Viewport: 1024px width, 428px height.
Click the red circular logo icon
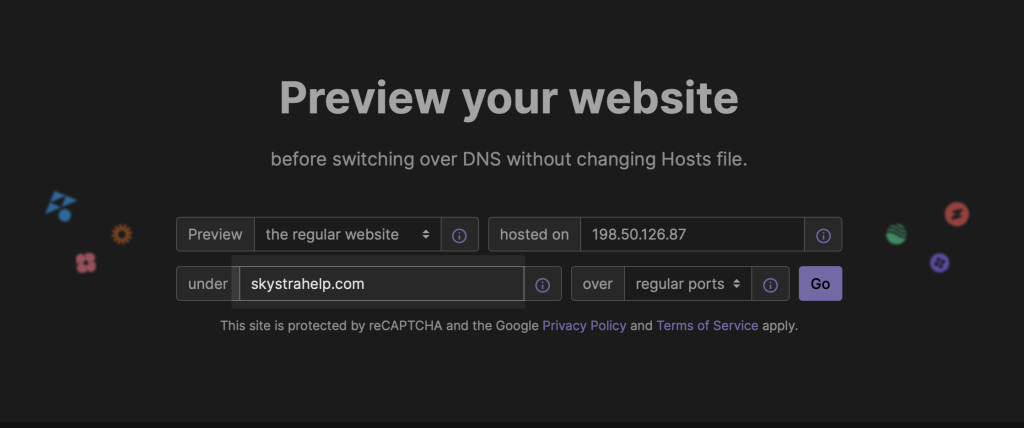[x=957, y=214]
